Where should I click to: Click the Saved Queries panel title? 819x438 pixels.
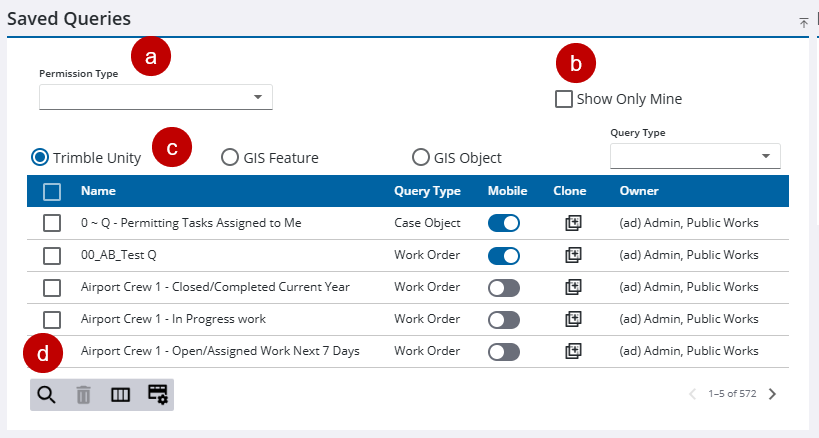69,19
